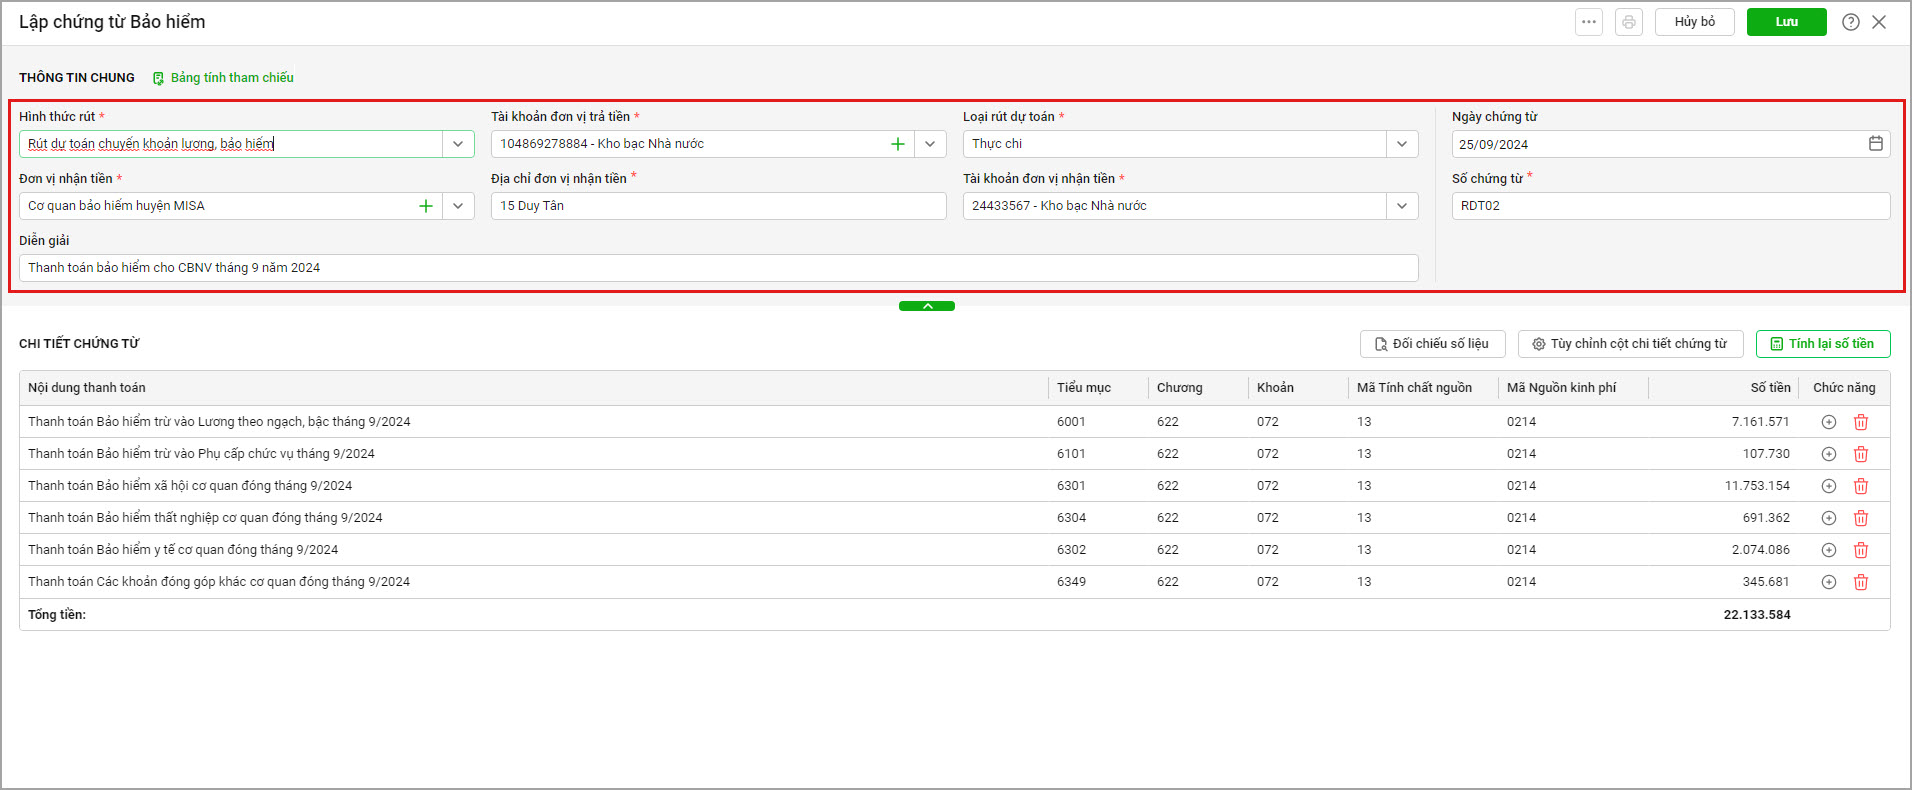
Task: Expand the Loại rút dự toán dropdown
Action: [1402, 144]
